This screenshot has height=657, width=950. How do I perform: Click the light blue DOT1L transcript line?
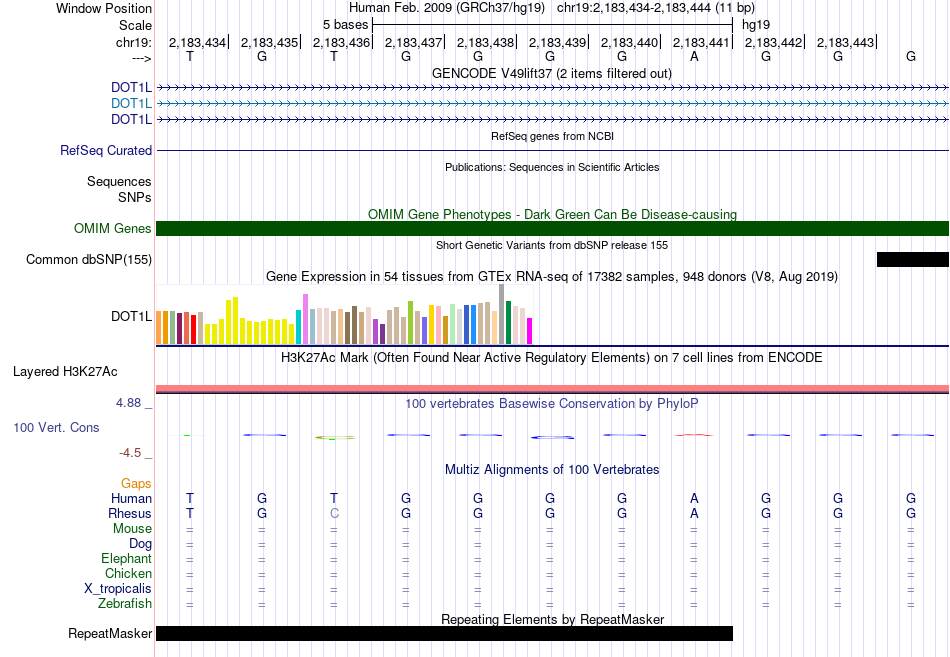coord(553,104)
